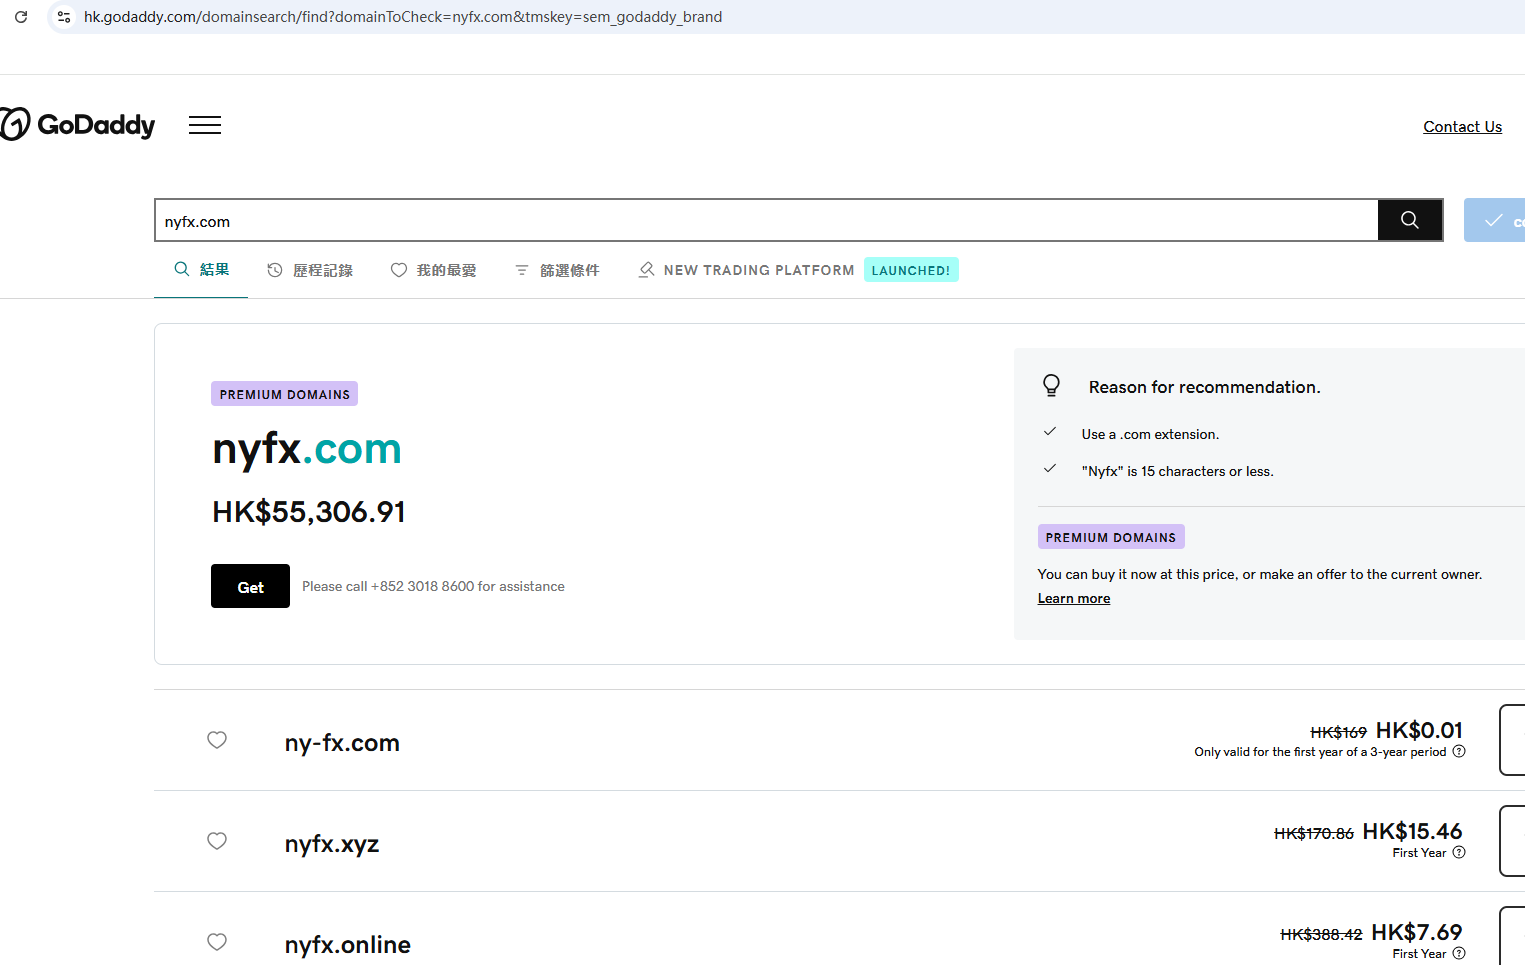
Task: Submit search with the magnifier button
Action: coord(1410,220)
